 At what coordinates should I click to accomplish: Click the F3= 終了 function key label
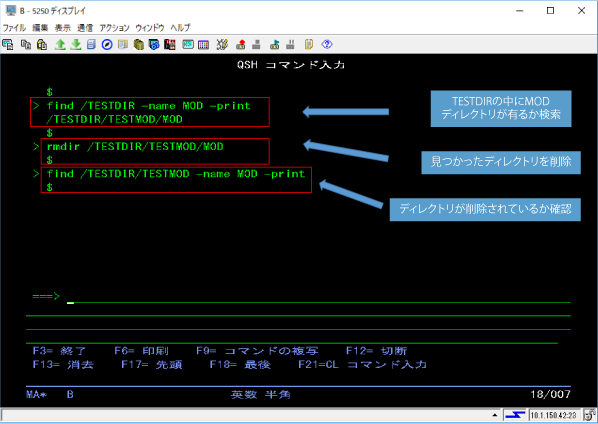coord(59,351)
